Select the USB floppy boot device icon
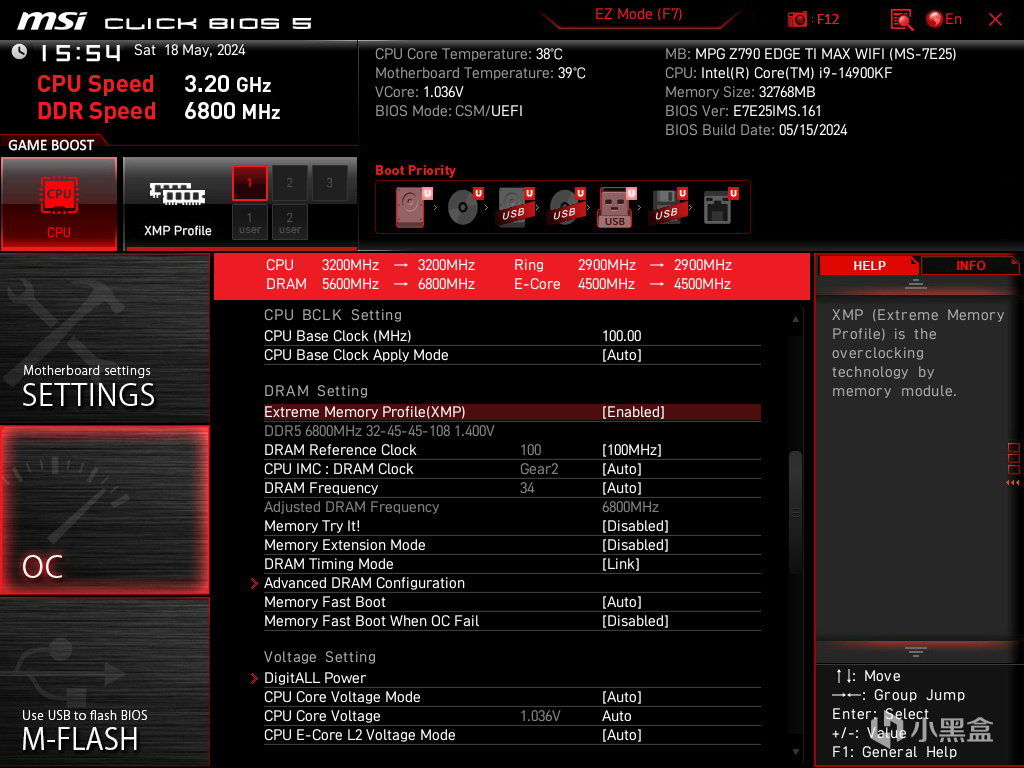The width and height of the screenshot is (1024, 768). pyautogui.click(x=667, y=206)
